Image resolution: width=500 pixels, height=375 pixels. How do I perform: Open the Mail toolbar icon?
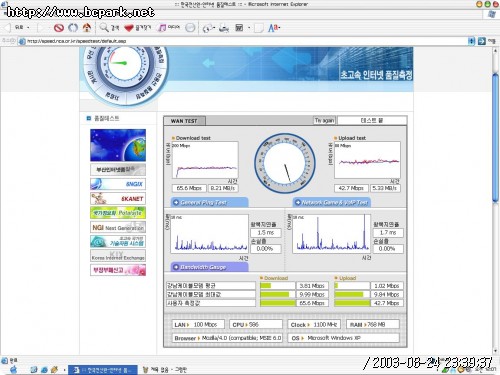[x=208, y=28]
